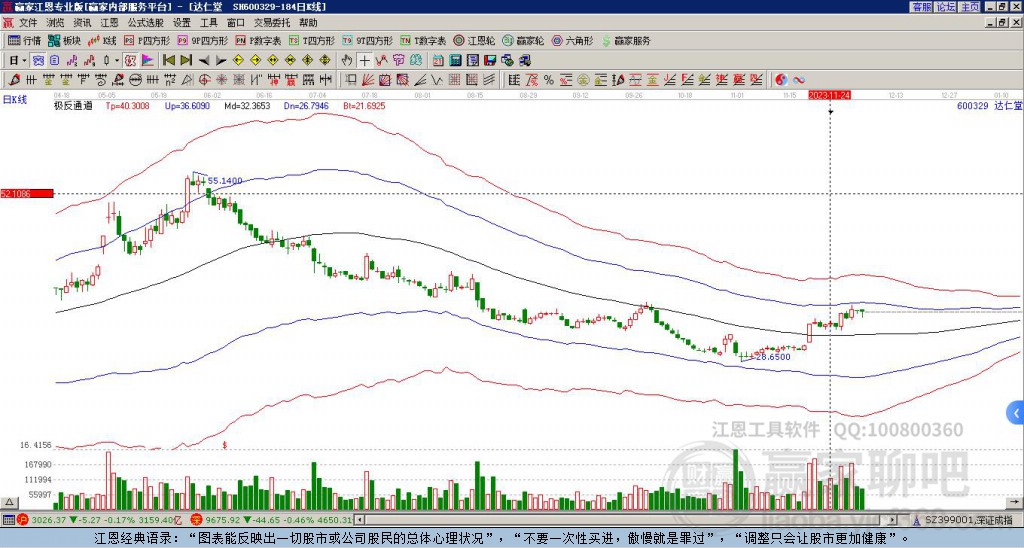The width and height of the screenshot is (1024, 548).
Task: Click the yin-yang ball icon
Action: (781, 80)
